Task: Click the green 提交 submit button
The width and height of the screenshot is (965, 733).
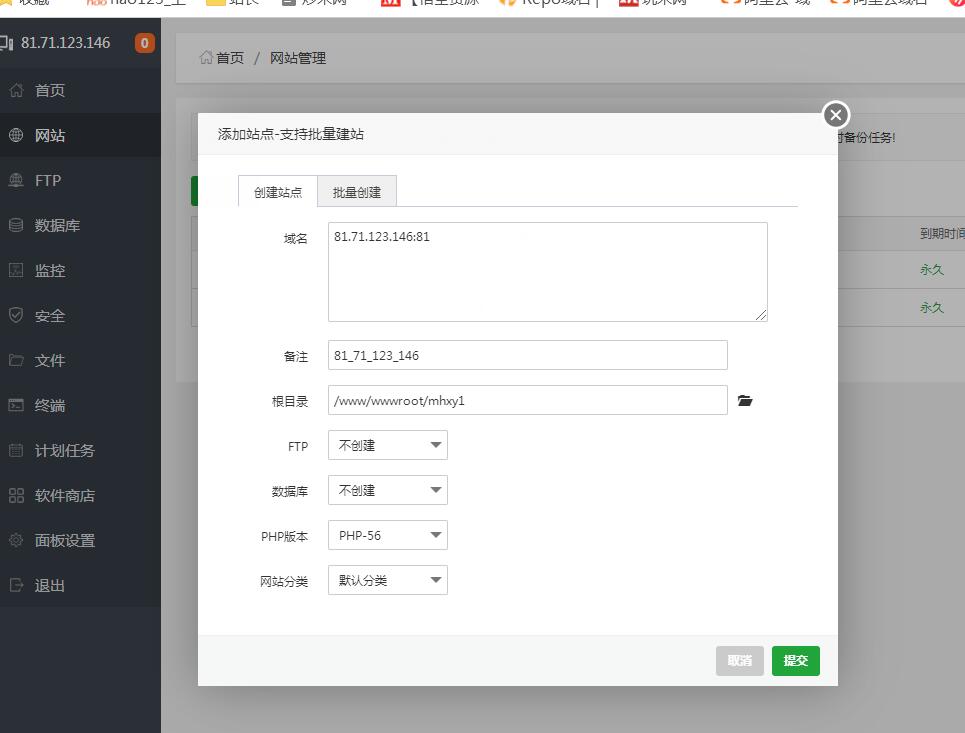Action: (x=795, y=661)
